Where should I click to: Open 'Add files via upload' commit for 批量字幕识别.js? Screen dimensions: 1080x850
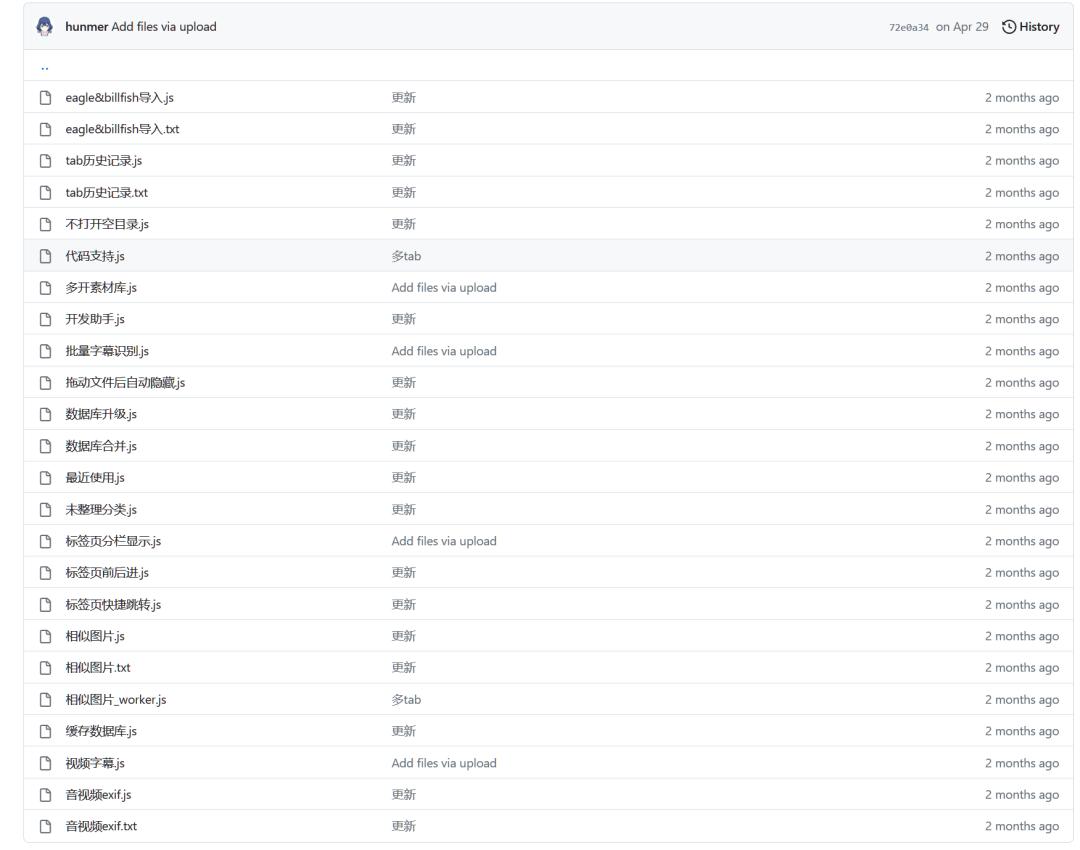[x=444, y=351]
